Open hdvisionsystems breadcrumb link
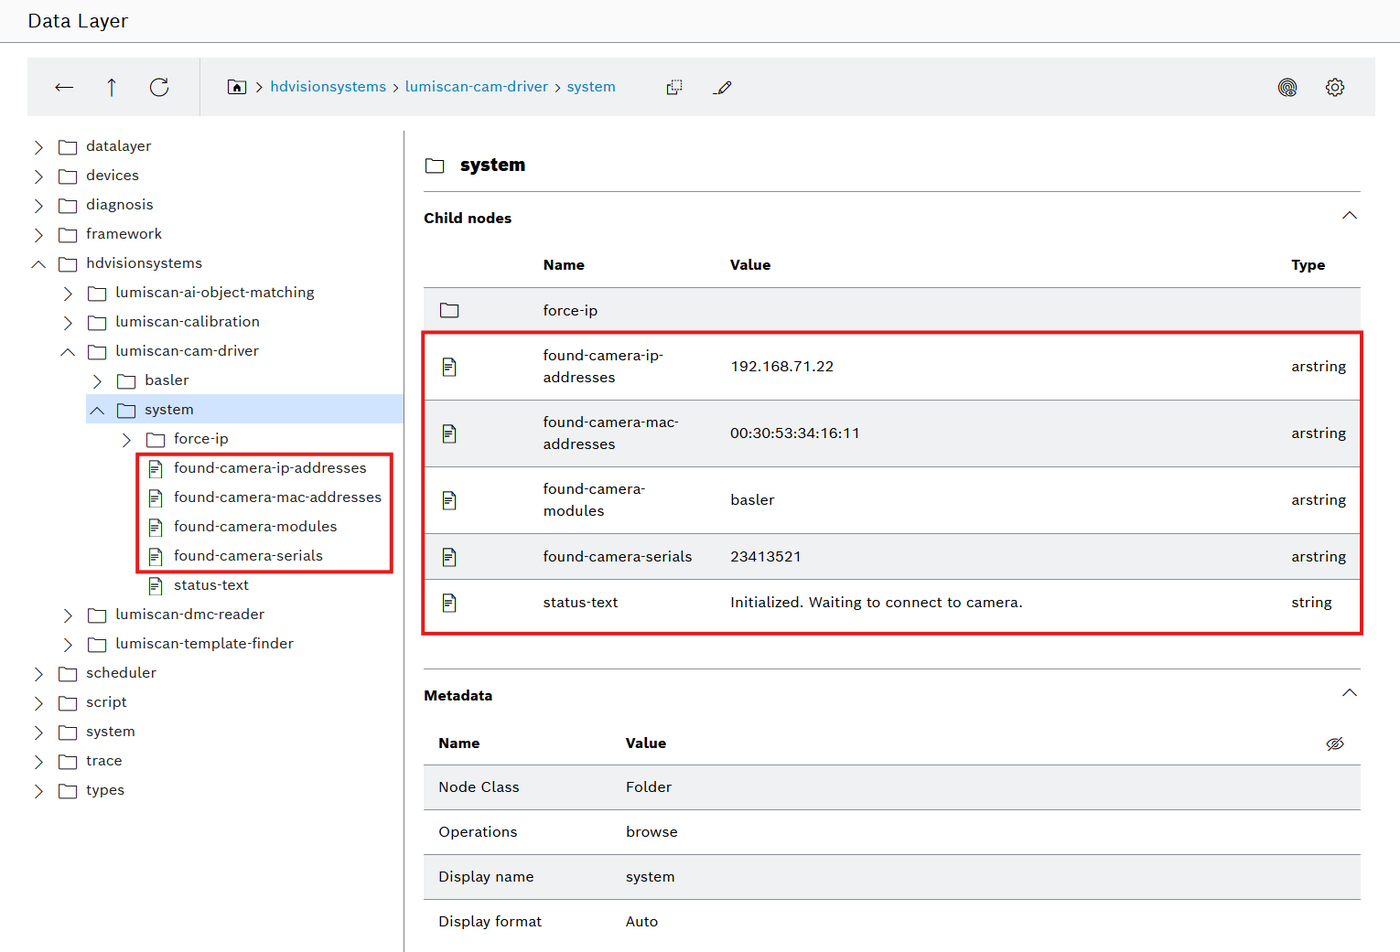 [328, 87]
